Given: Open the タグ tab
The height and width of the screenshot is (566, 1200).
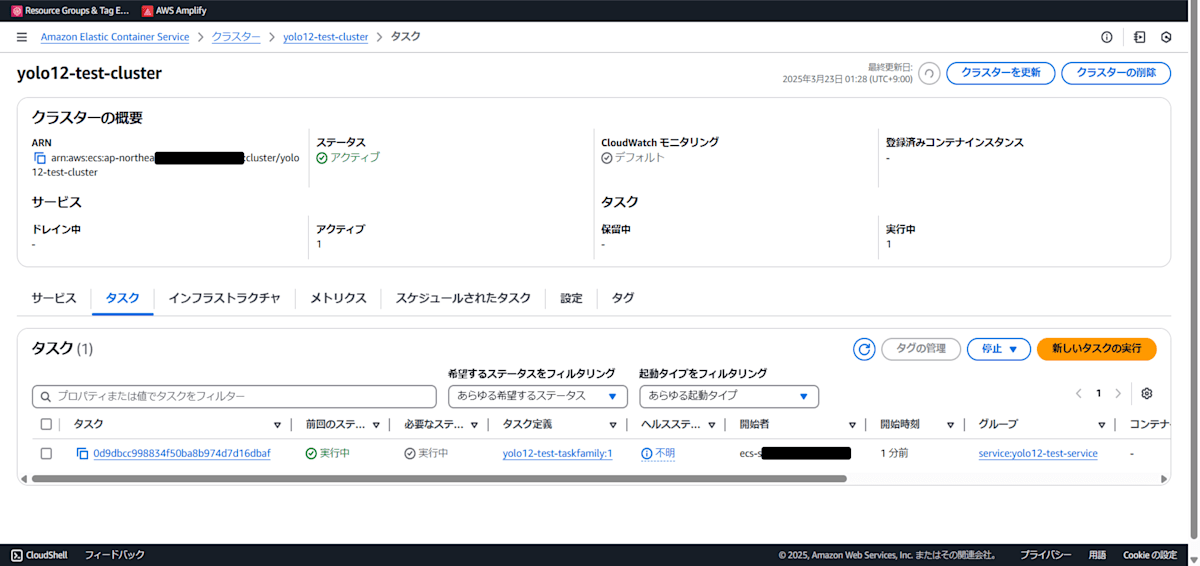Looking at the screenshot, I should (x=622, y=298).
